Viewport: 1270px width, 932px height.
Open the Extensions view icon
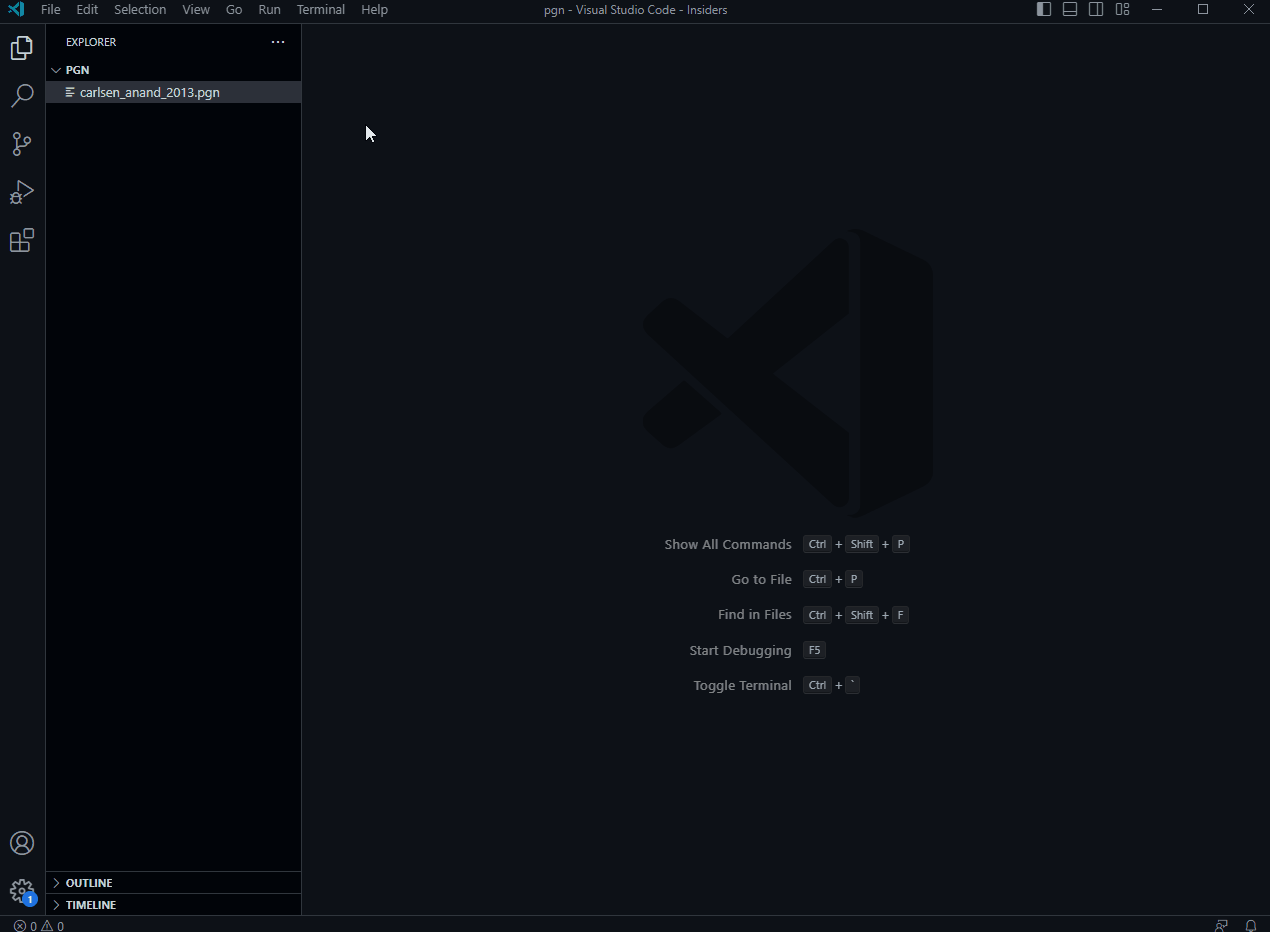coord(22,240)
